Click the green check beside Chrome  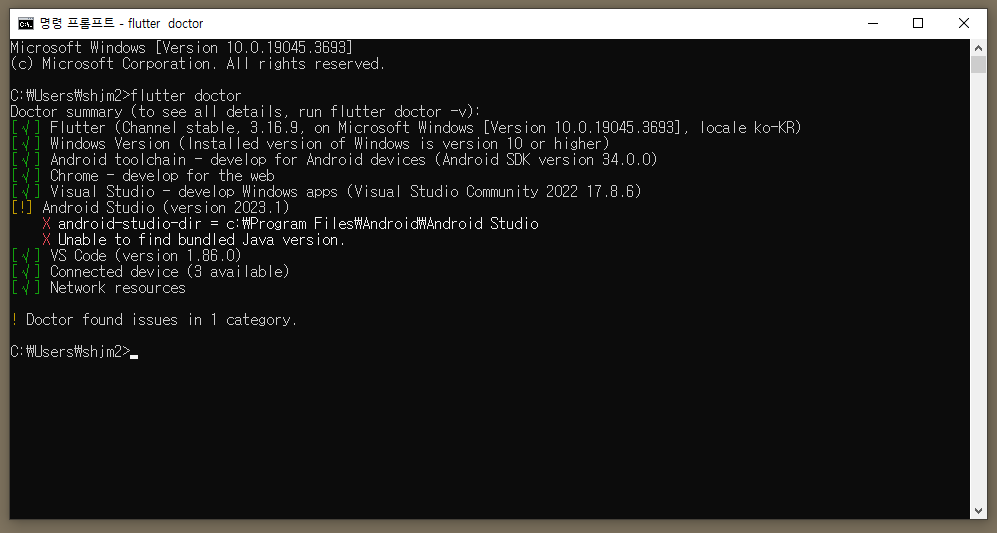pyautogui.click(x=26, y=176)
